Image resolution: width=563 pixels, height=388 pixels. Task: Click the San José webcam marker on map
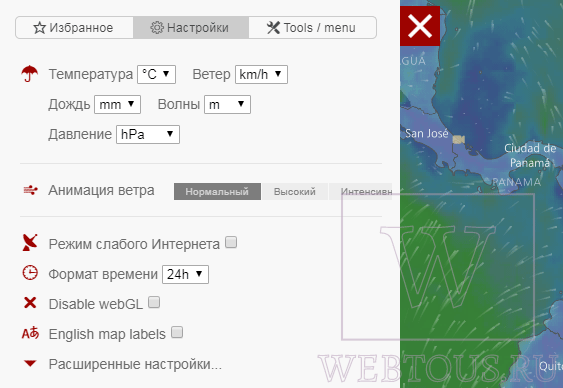459,139
